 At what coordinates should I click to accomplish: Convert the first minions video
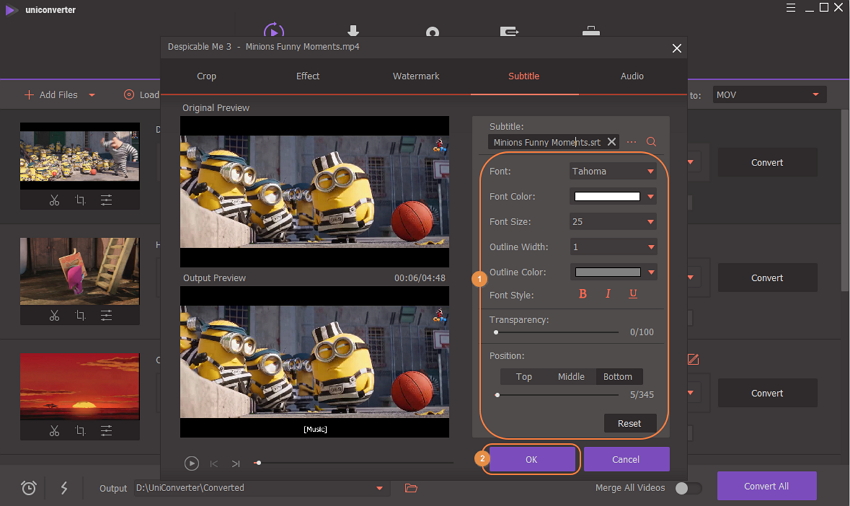[x=767, y=163]
